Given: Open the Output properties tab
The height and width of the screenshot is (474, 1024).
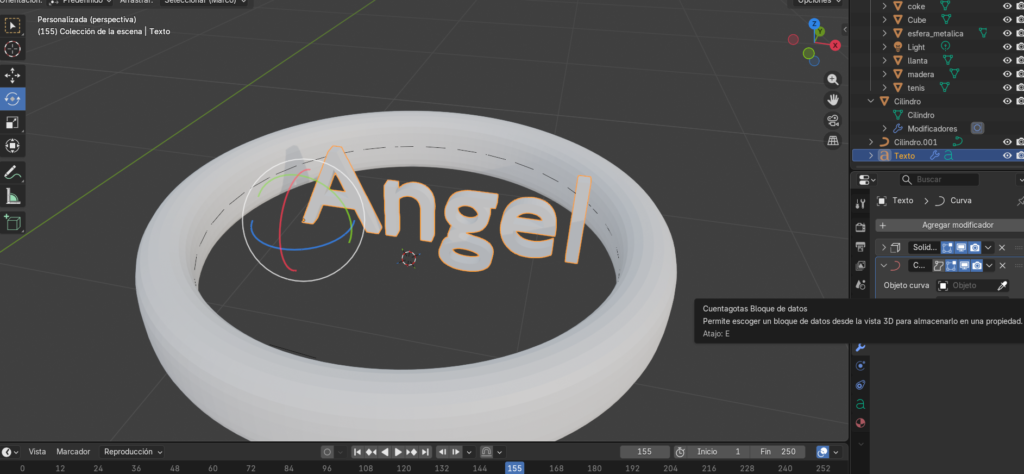Looking at the screenshot, I should click(x=860, y=246).
